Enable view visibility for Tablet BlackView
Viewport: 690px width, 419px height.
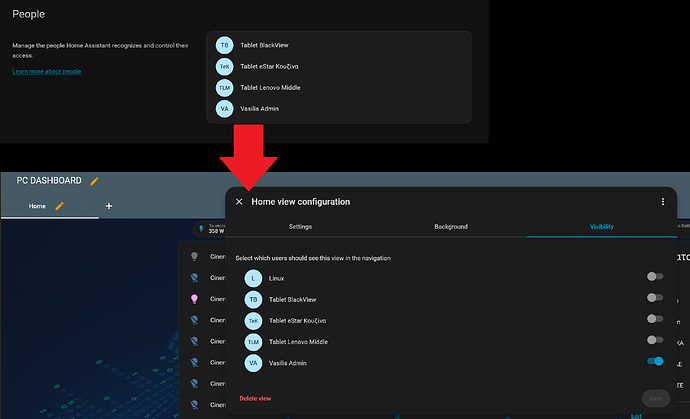pyautogui.click(x=655, y=298)
